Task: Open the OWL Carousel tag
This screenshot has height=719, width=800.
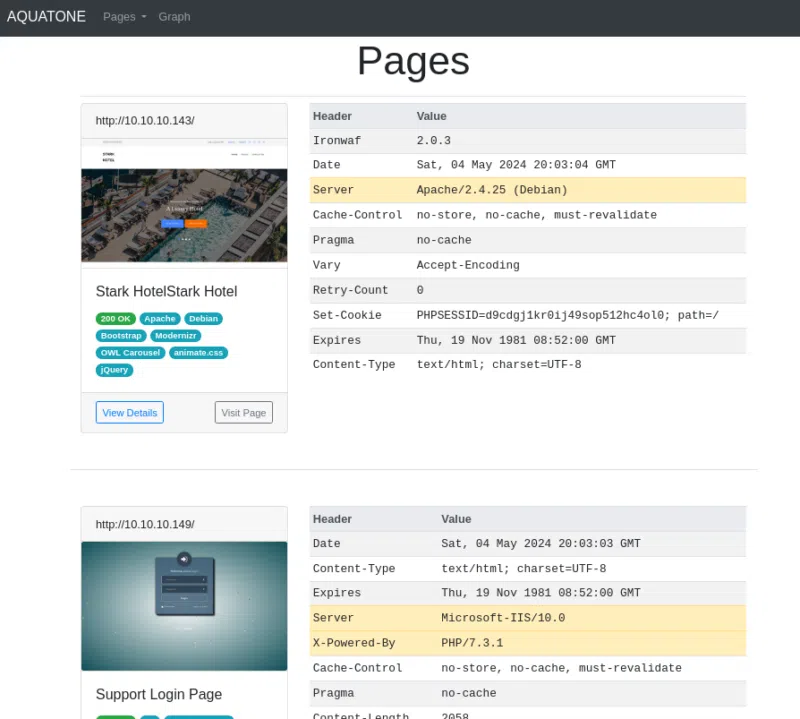Action: [131, 353]
